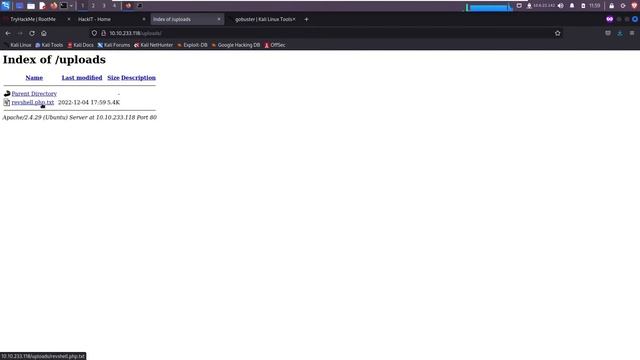
Task: Click the CPU graph monitor in panel
Action: (x=489, y=7)
